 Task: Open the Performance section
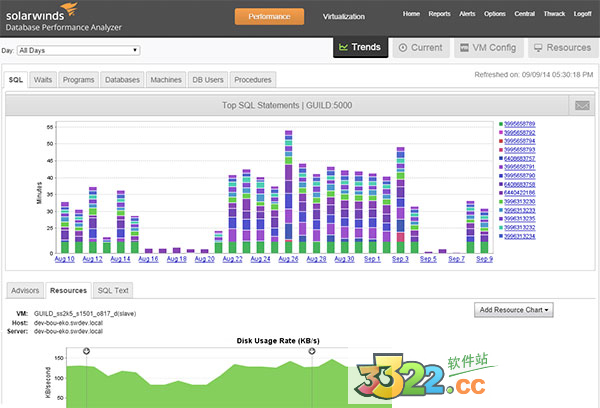pyautogui.click(x=269, y=16)
